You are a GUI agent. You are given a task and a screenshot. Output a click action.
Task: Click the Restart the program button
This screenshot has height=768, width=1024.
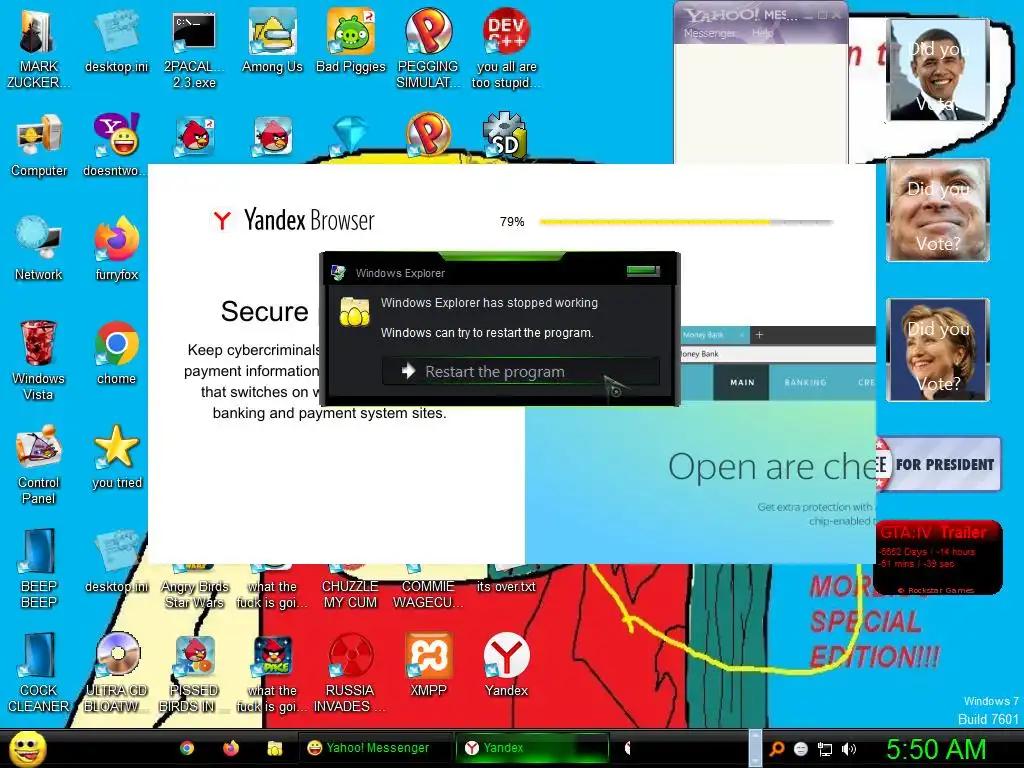point(520,372)
